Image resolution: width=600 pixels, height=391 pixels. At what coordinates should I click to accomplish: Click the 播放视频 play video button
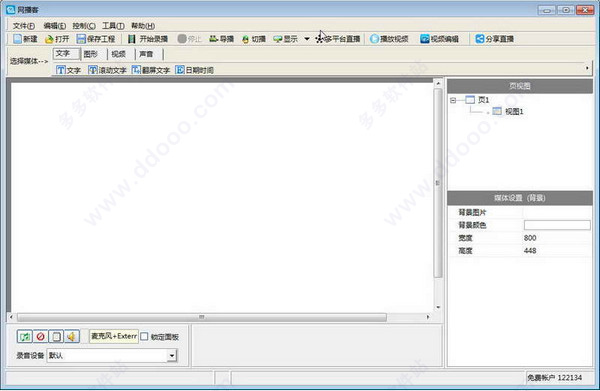(389, 39)
